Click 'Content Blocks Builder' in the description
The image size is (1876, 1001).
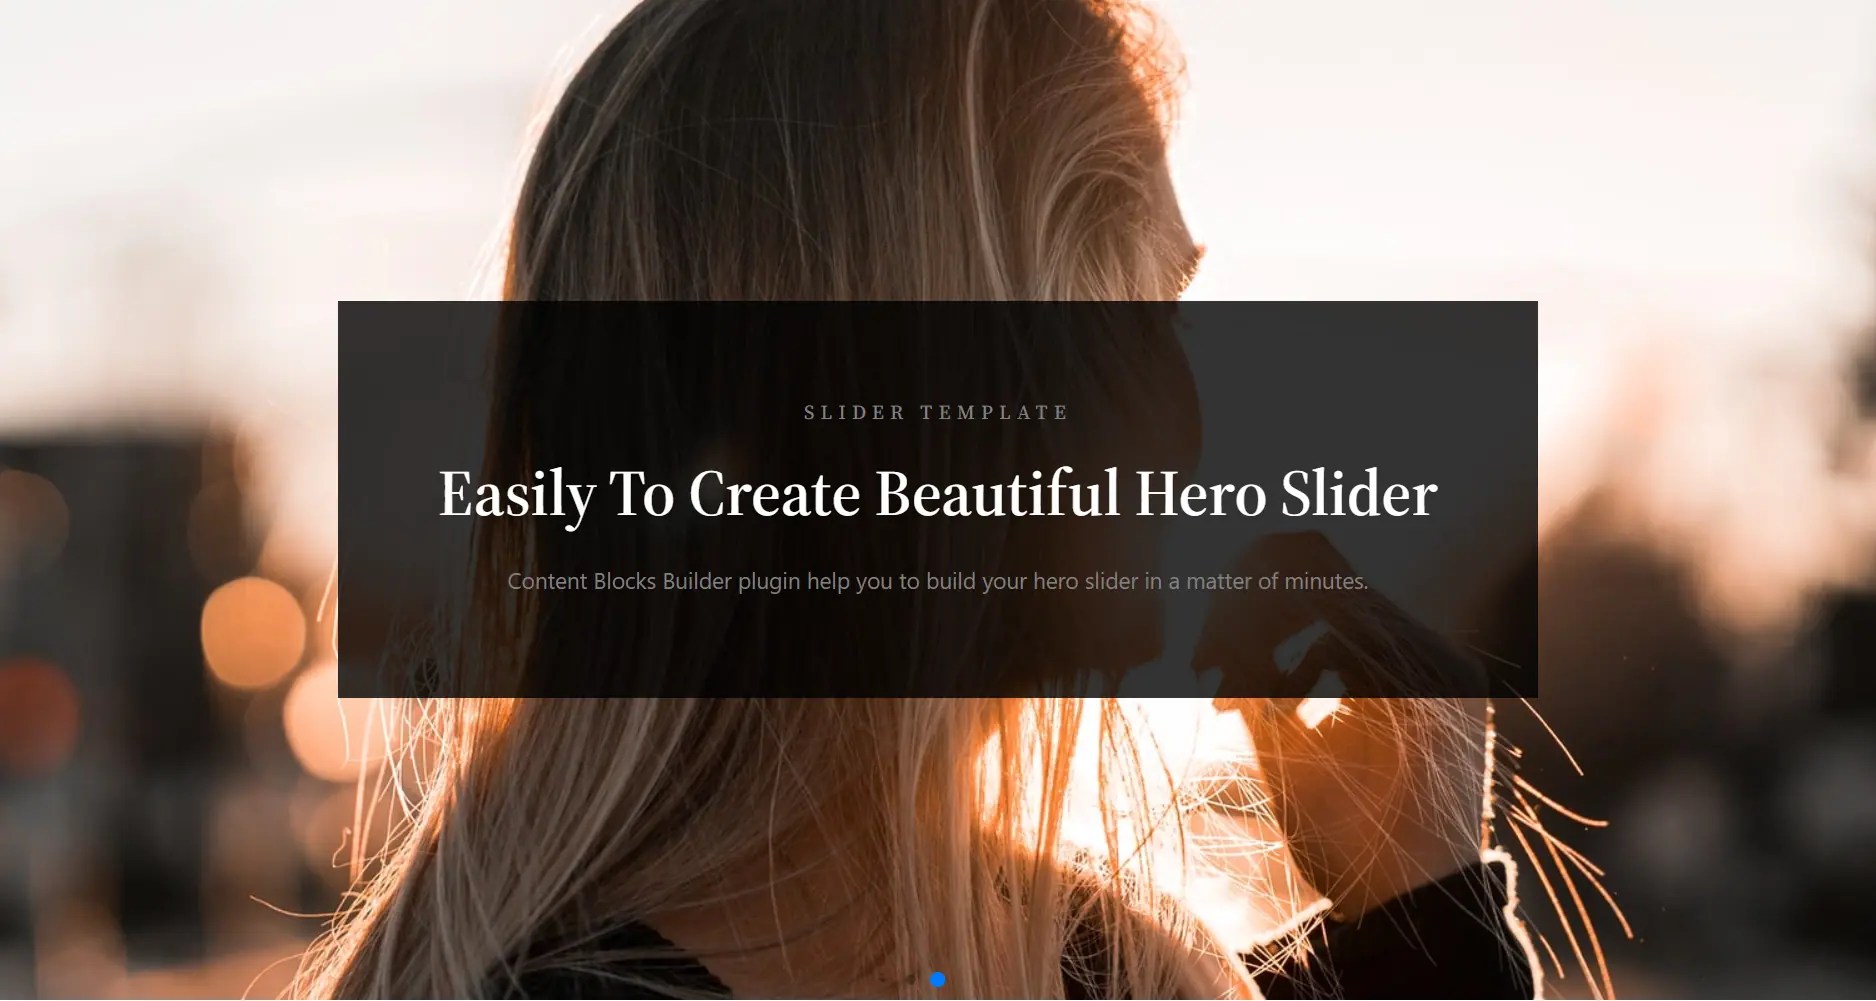coord(620,581)
